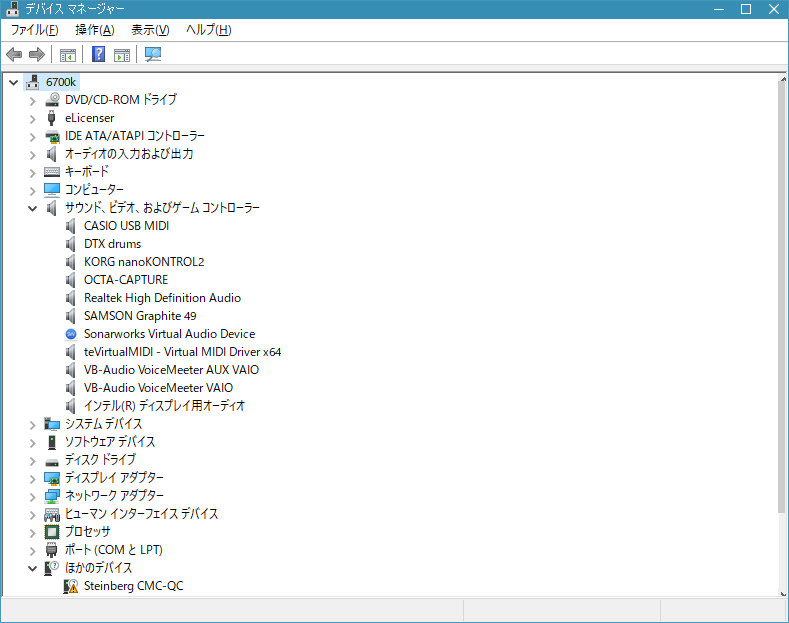Click the ほかのデバイス question mark icon
This screenshot has width=789, height=623.
(52, 568)
